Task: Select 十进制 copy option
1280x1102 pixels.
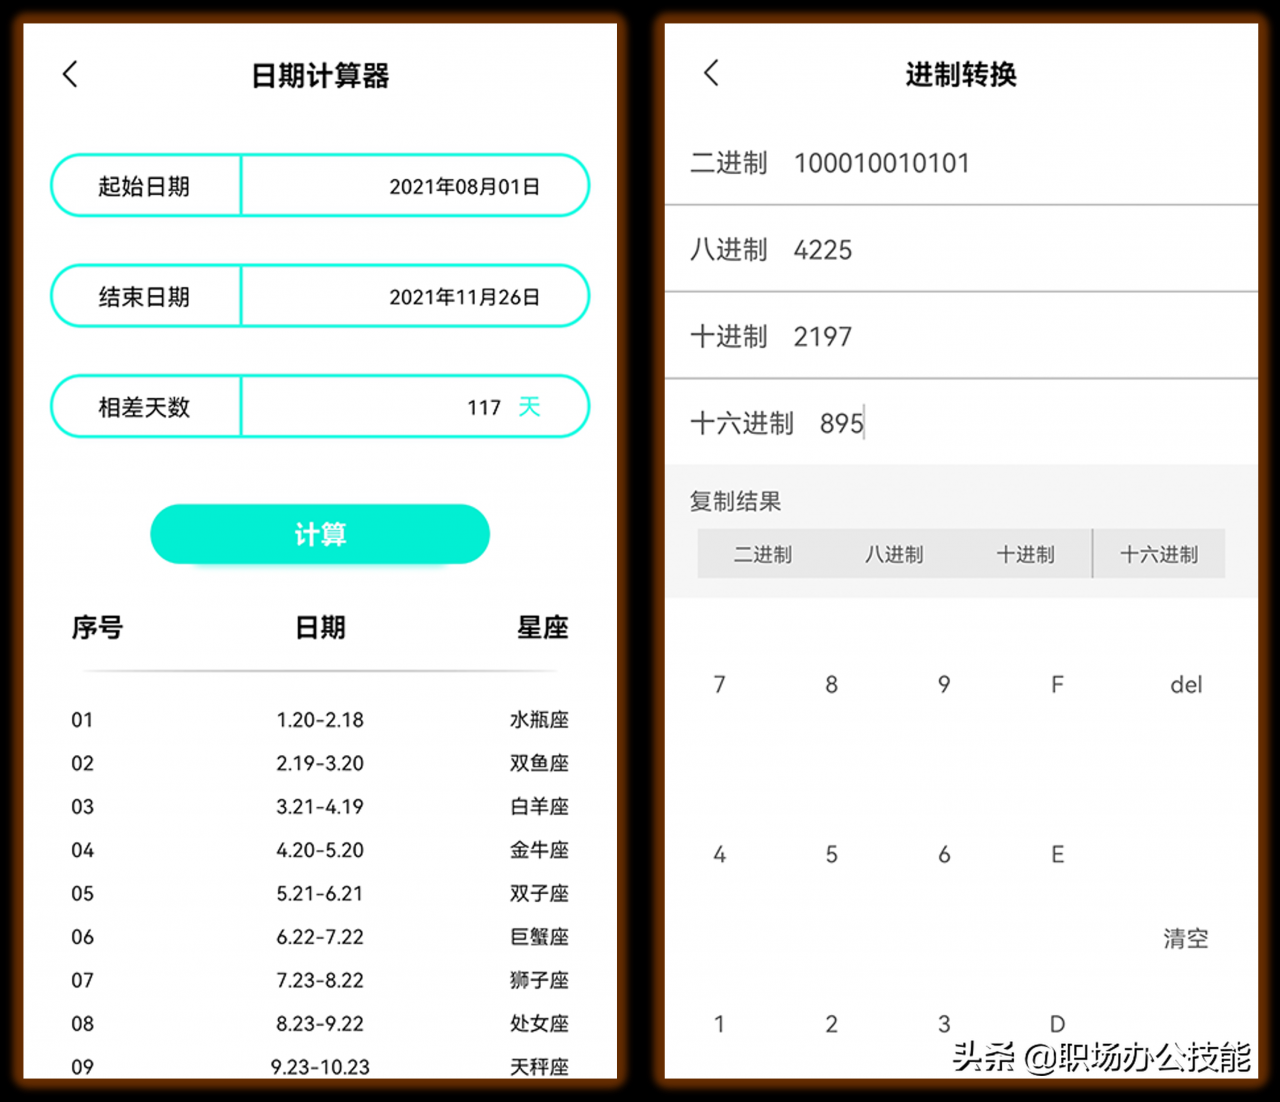Action: [1026, 554]
